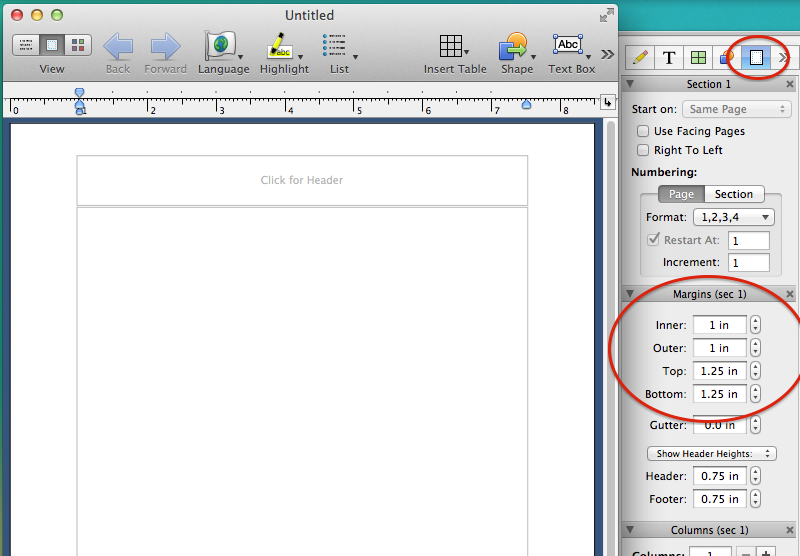
Task: Select the Page view icon in View control
Action: [x=52, y=45]
